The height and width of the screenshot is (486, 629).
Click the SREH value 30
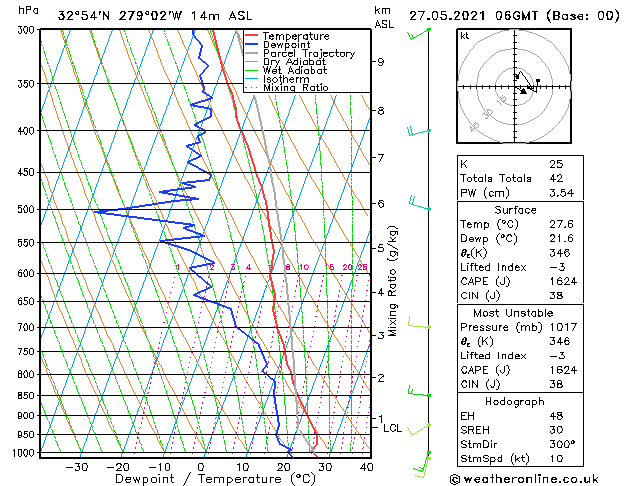point(556,430)
